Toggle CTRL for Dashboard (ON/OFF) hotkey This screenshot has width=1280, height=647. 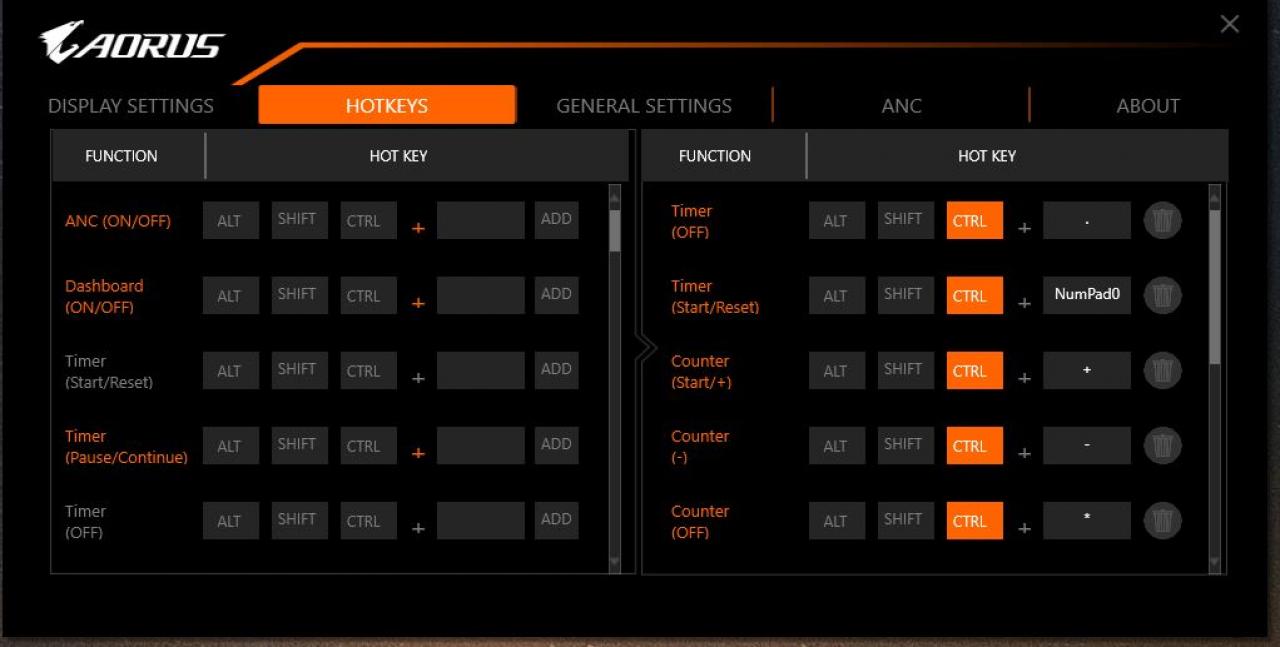tap(368, 296)
